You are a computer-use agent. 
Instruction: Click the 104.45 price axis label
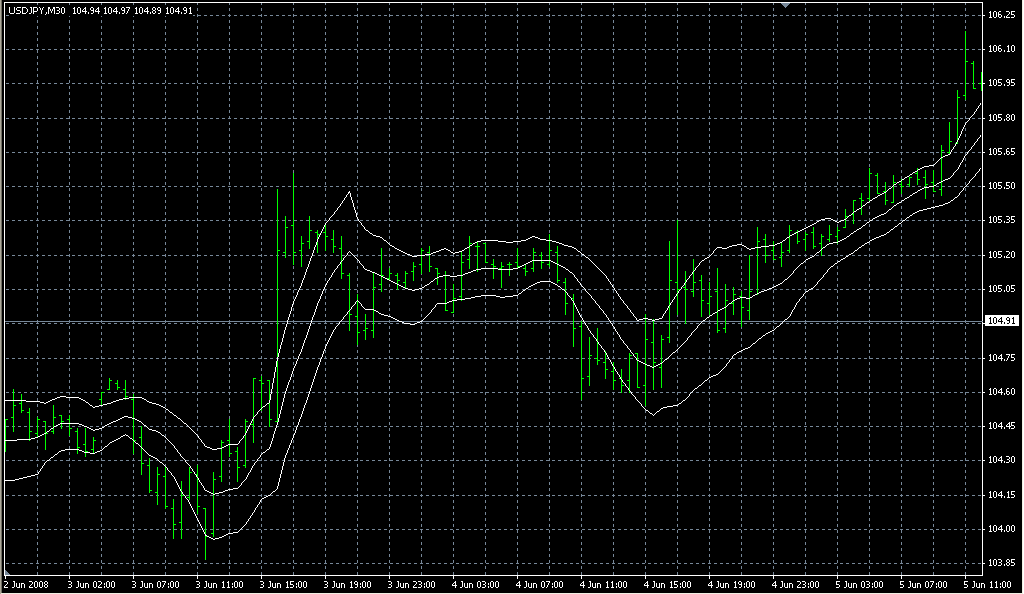[1000, 426]
